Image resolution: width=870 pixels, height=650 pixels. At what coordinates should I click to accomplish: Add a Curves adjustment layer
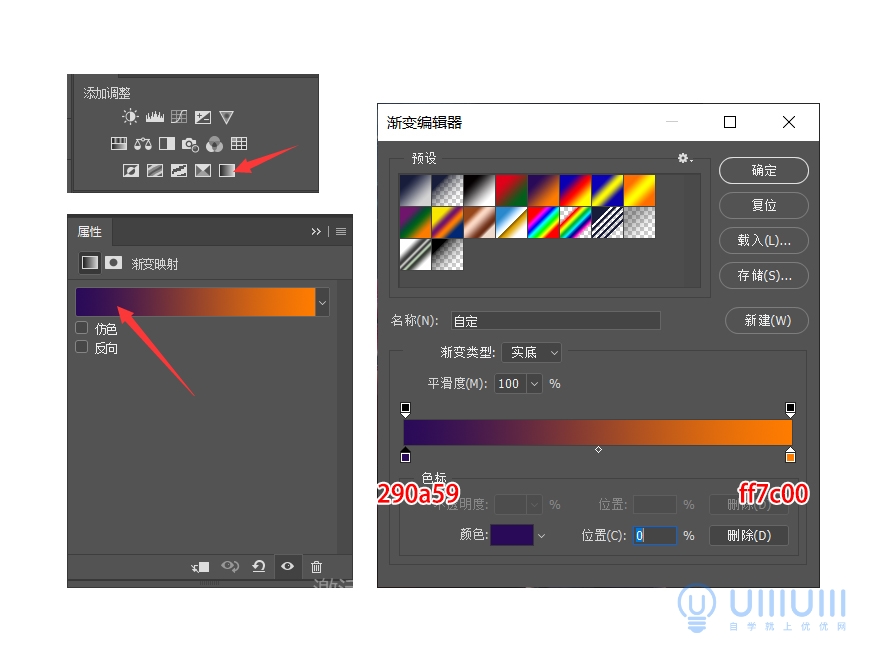[x=179, y=114]
